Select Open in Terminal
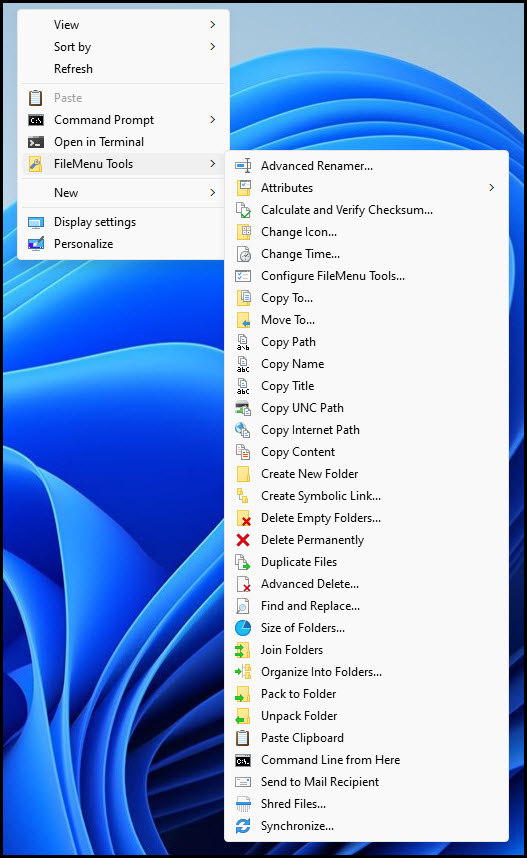The image size is (527, 858). pyautogui.click(x=123, y=142)
